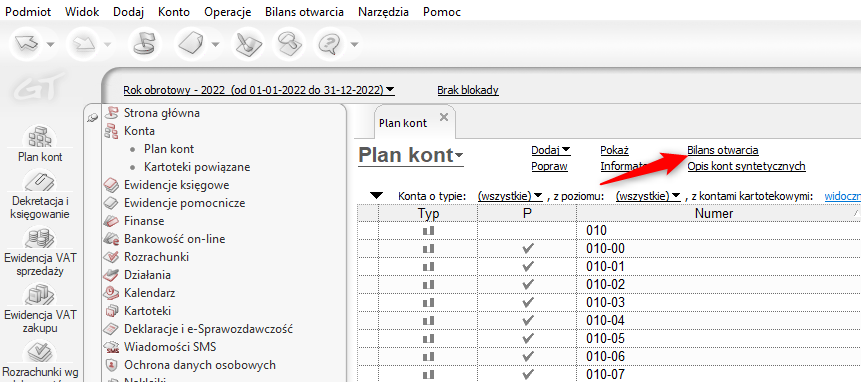
Task: Click the Bilans otwarcia link
Action: point(723,150)
